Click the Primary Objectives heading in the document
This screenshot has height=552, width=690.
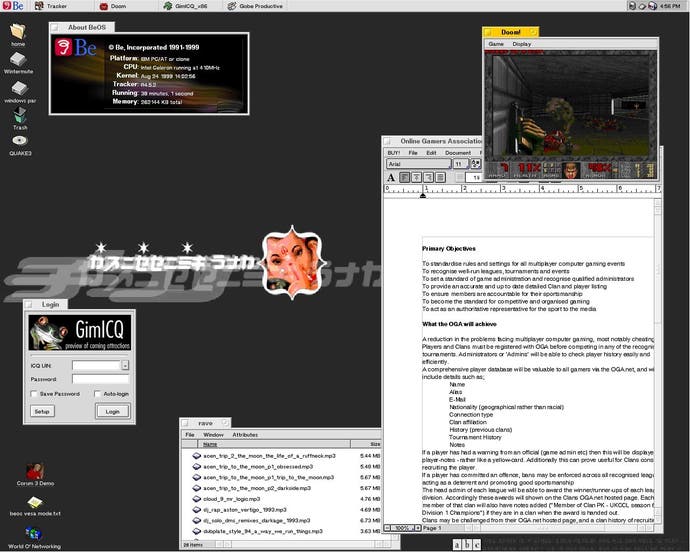pos(449,249)
